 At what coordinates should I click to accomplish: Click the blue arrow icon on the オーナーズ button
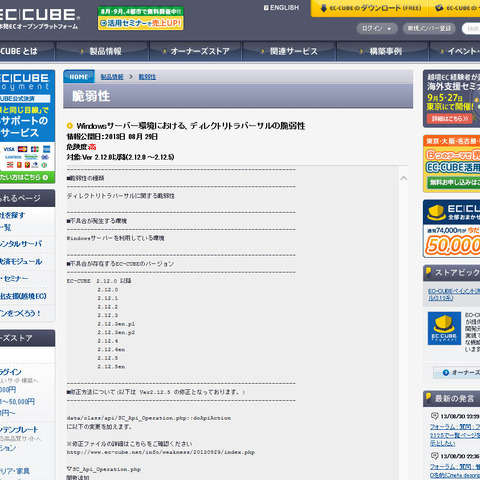[x=446, y=373]
